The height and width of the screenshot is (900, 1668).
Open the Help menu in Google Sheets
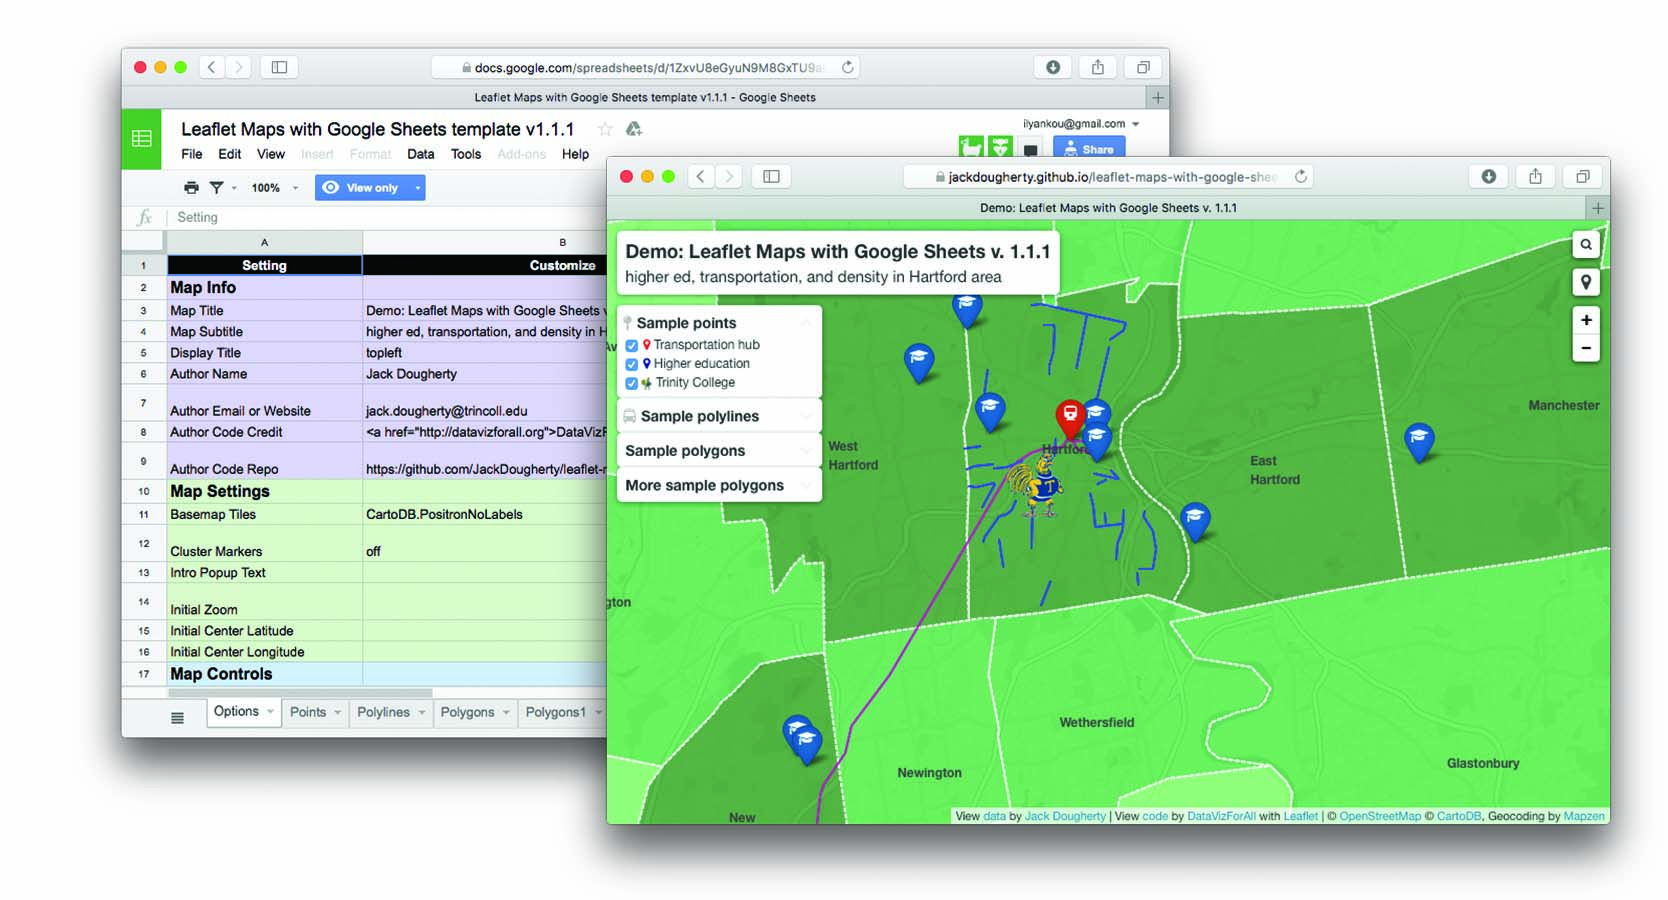[x=575, y=154]
